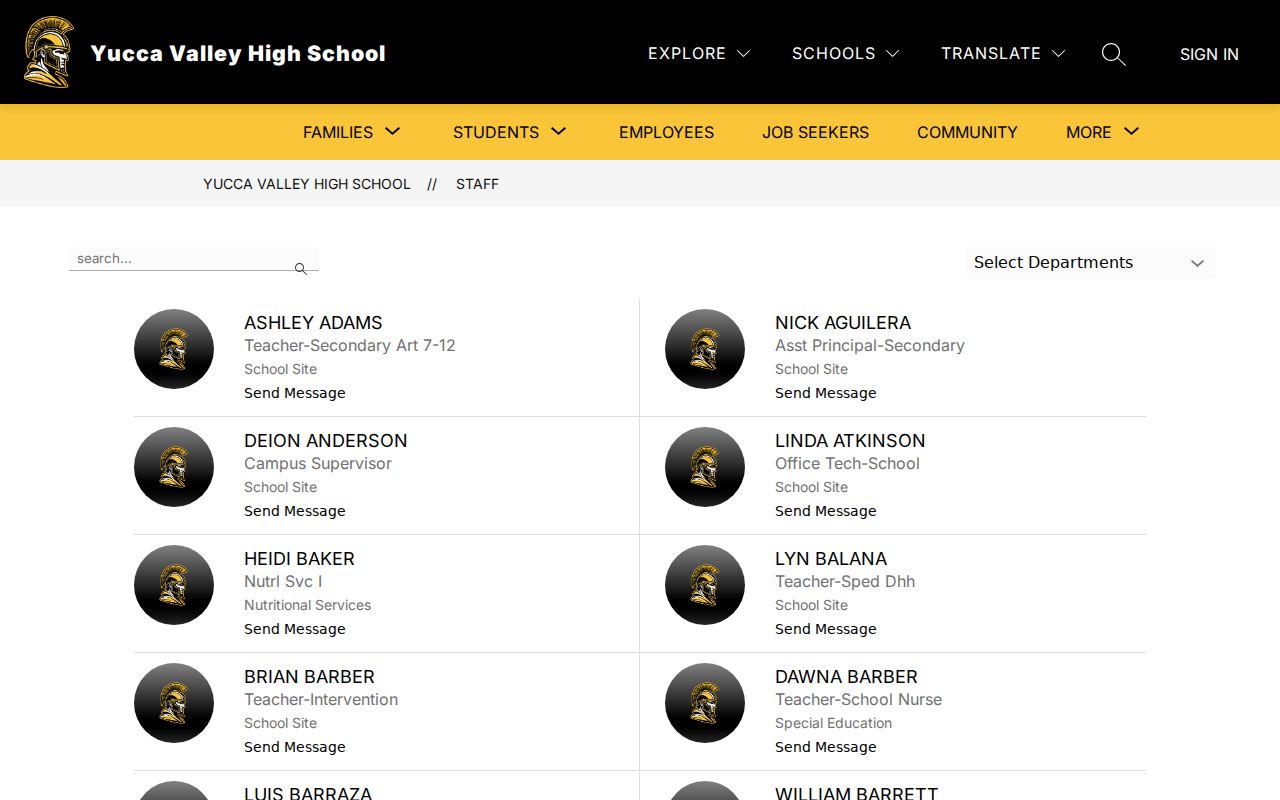The image size is (1280, 800).
Task: Send Message to Lyn Balana
Action: pyautogui.click(x=826, y=629)
